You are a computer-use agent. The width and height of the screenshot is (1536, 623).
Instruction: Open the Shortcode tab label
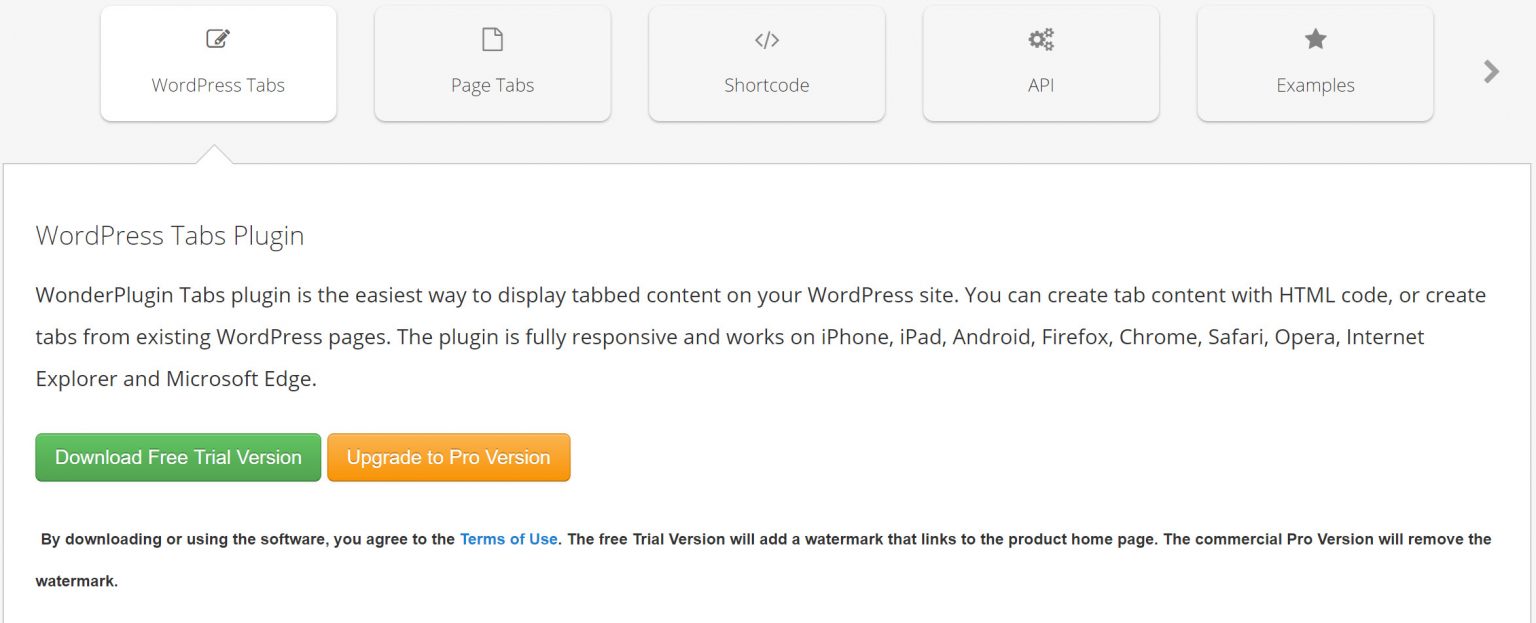point(766,85)
